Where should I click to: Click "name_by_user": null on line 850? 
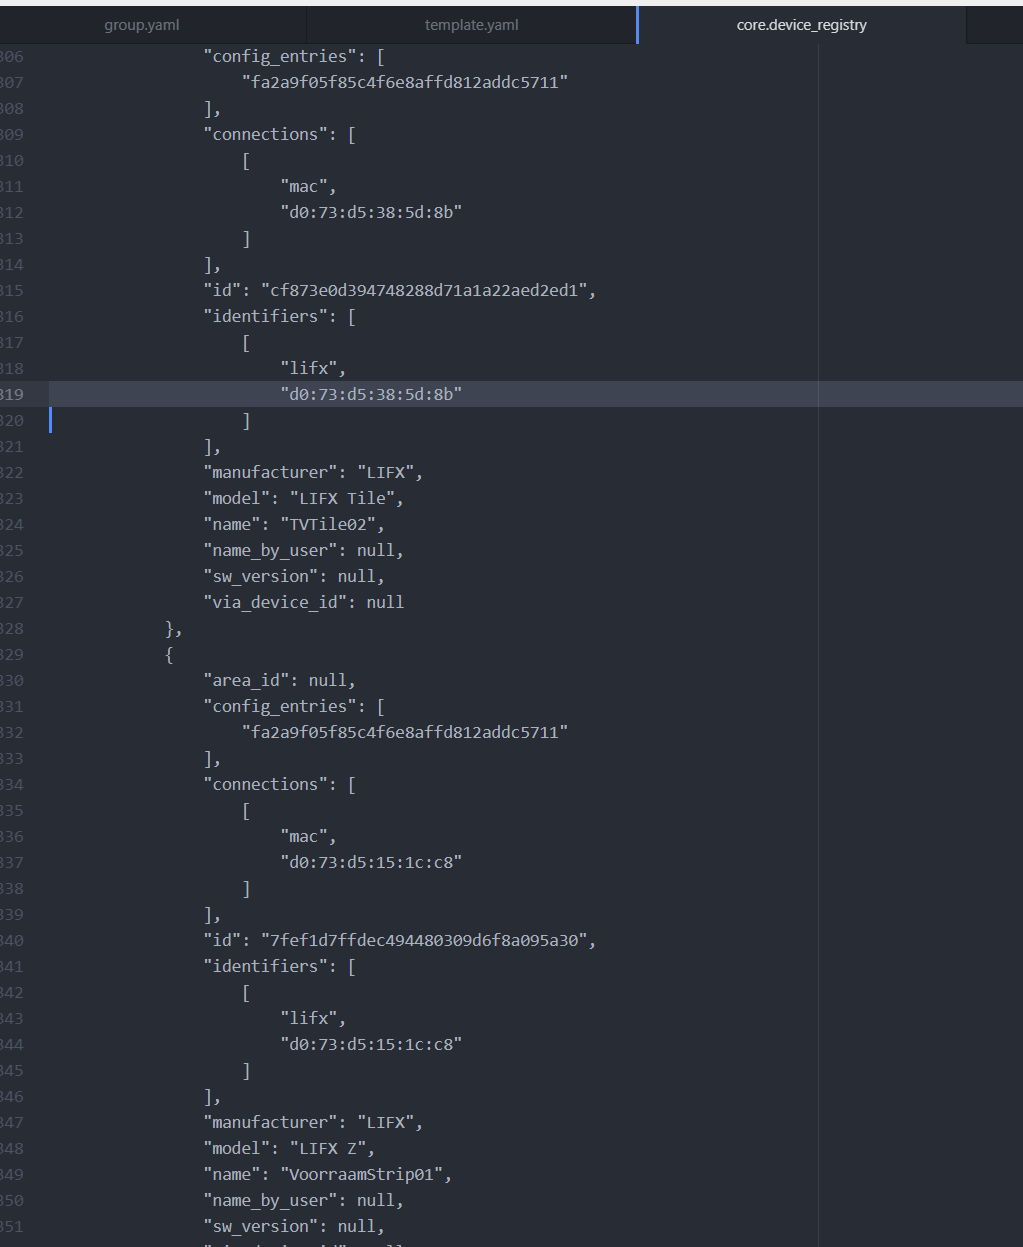[x=304, y=1200]
